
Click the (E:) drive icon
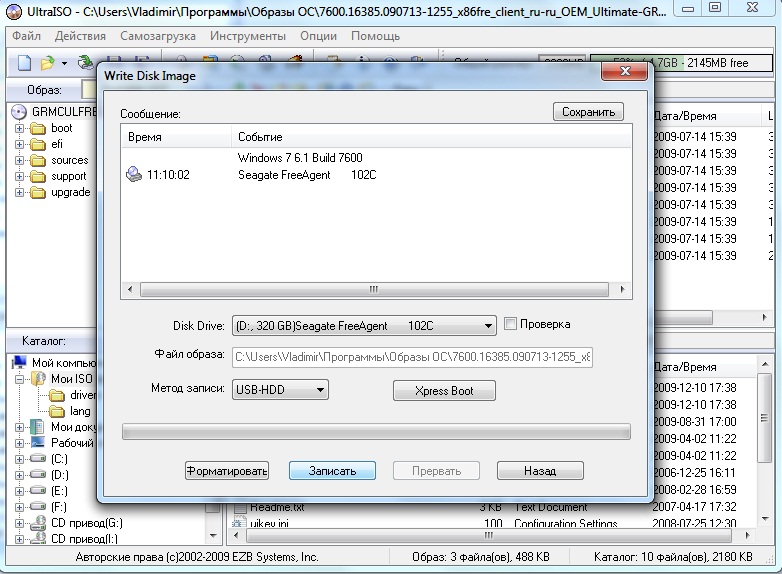38,490
